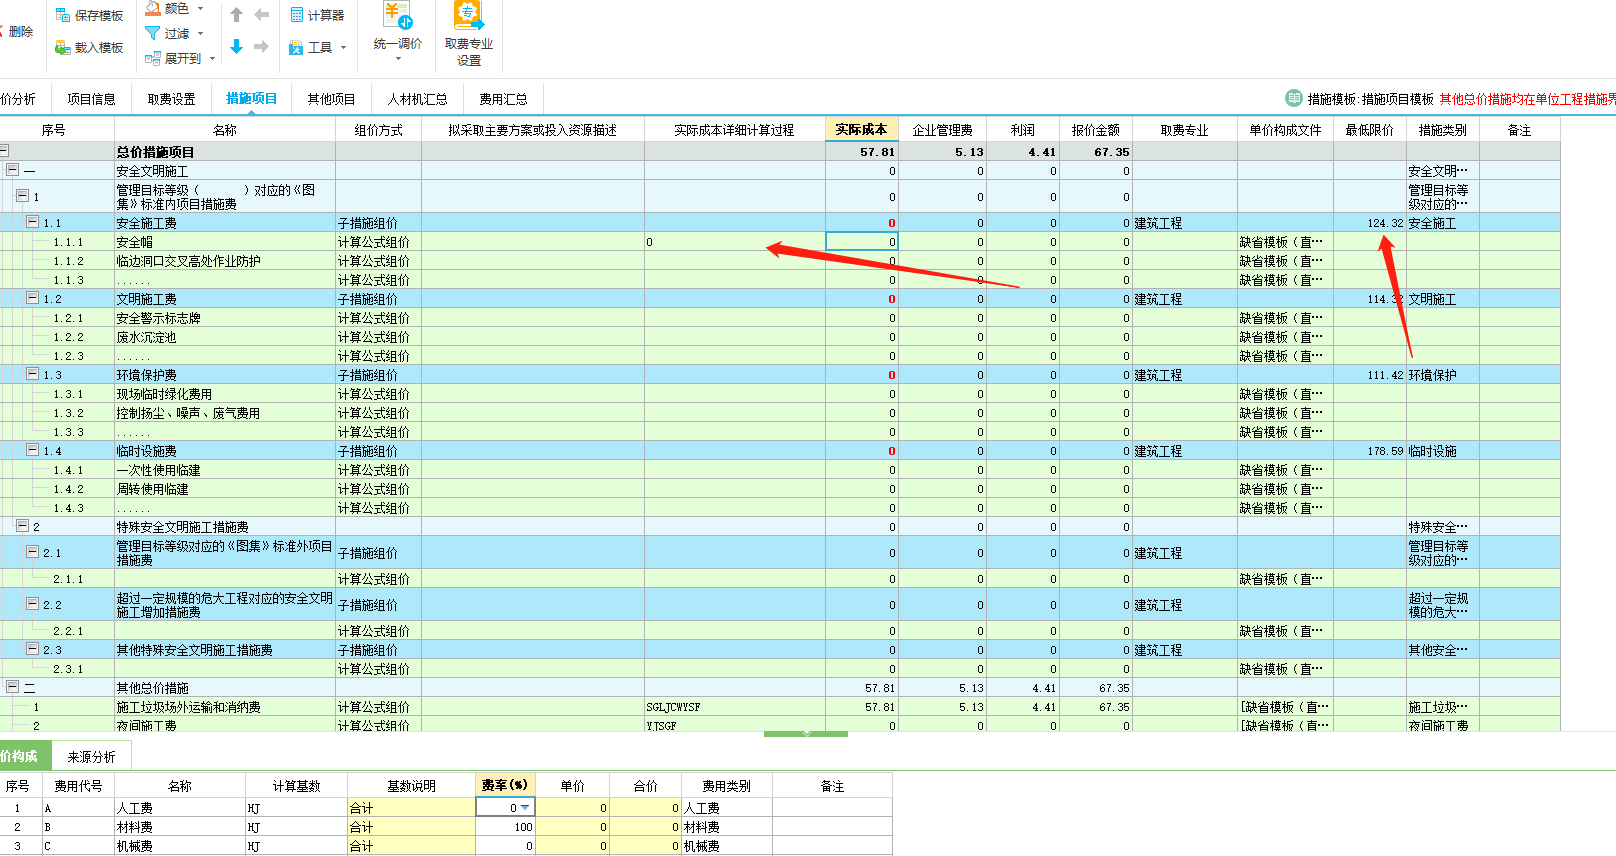Collapse the 总价措施项目 root row

pyautogui.click(x=5, y=151)
